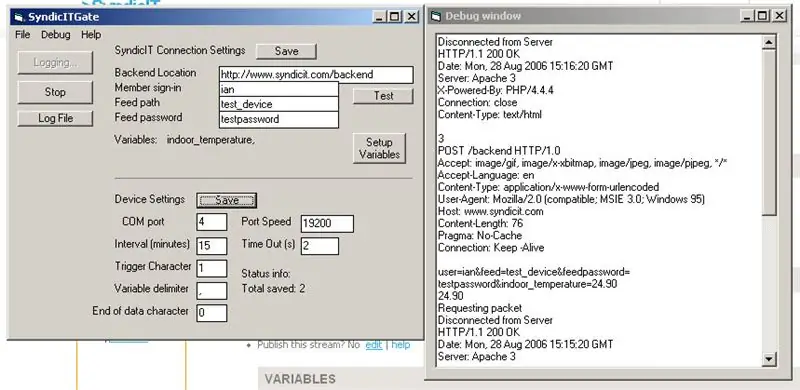Select the Feed password field
The height and width of the screenshot is (390, 800).
[x=279, y=119]
